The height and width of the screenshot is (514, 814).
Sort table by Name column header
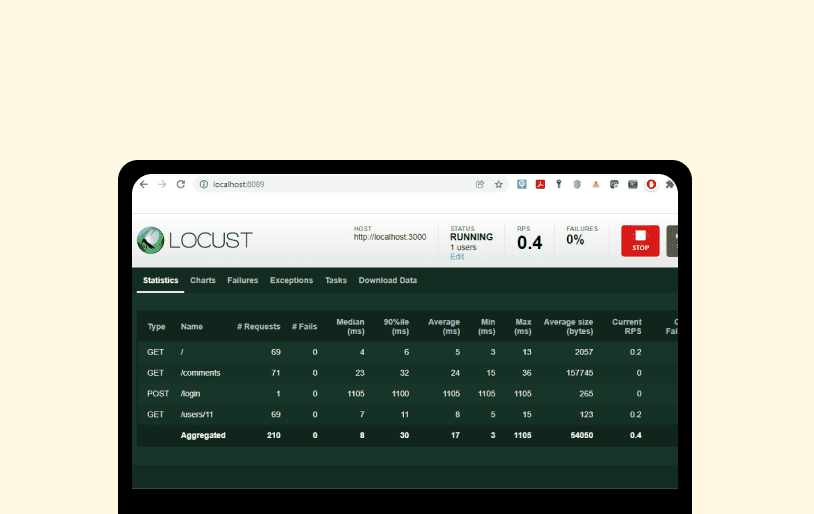[192, 327]
